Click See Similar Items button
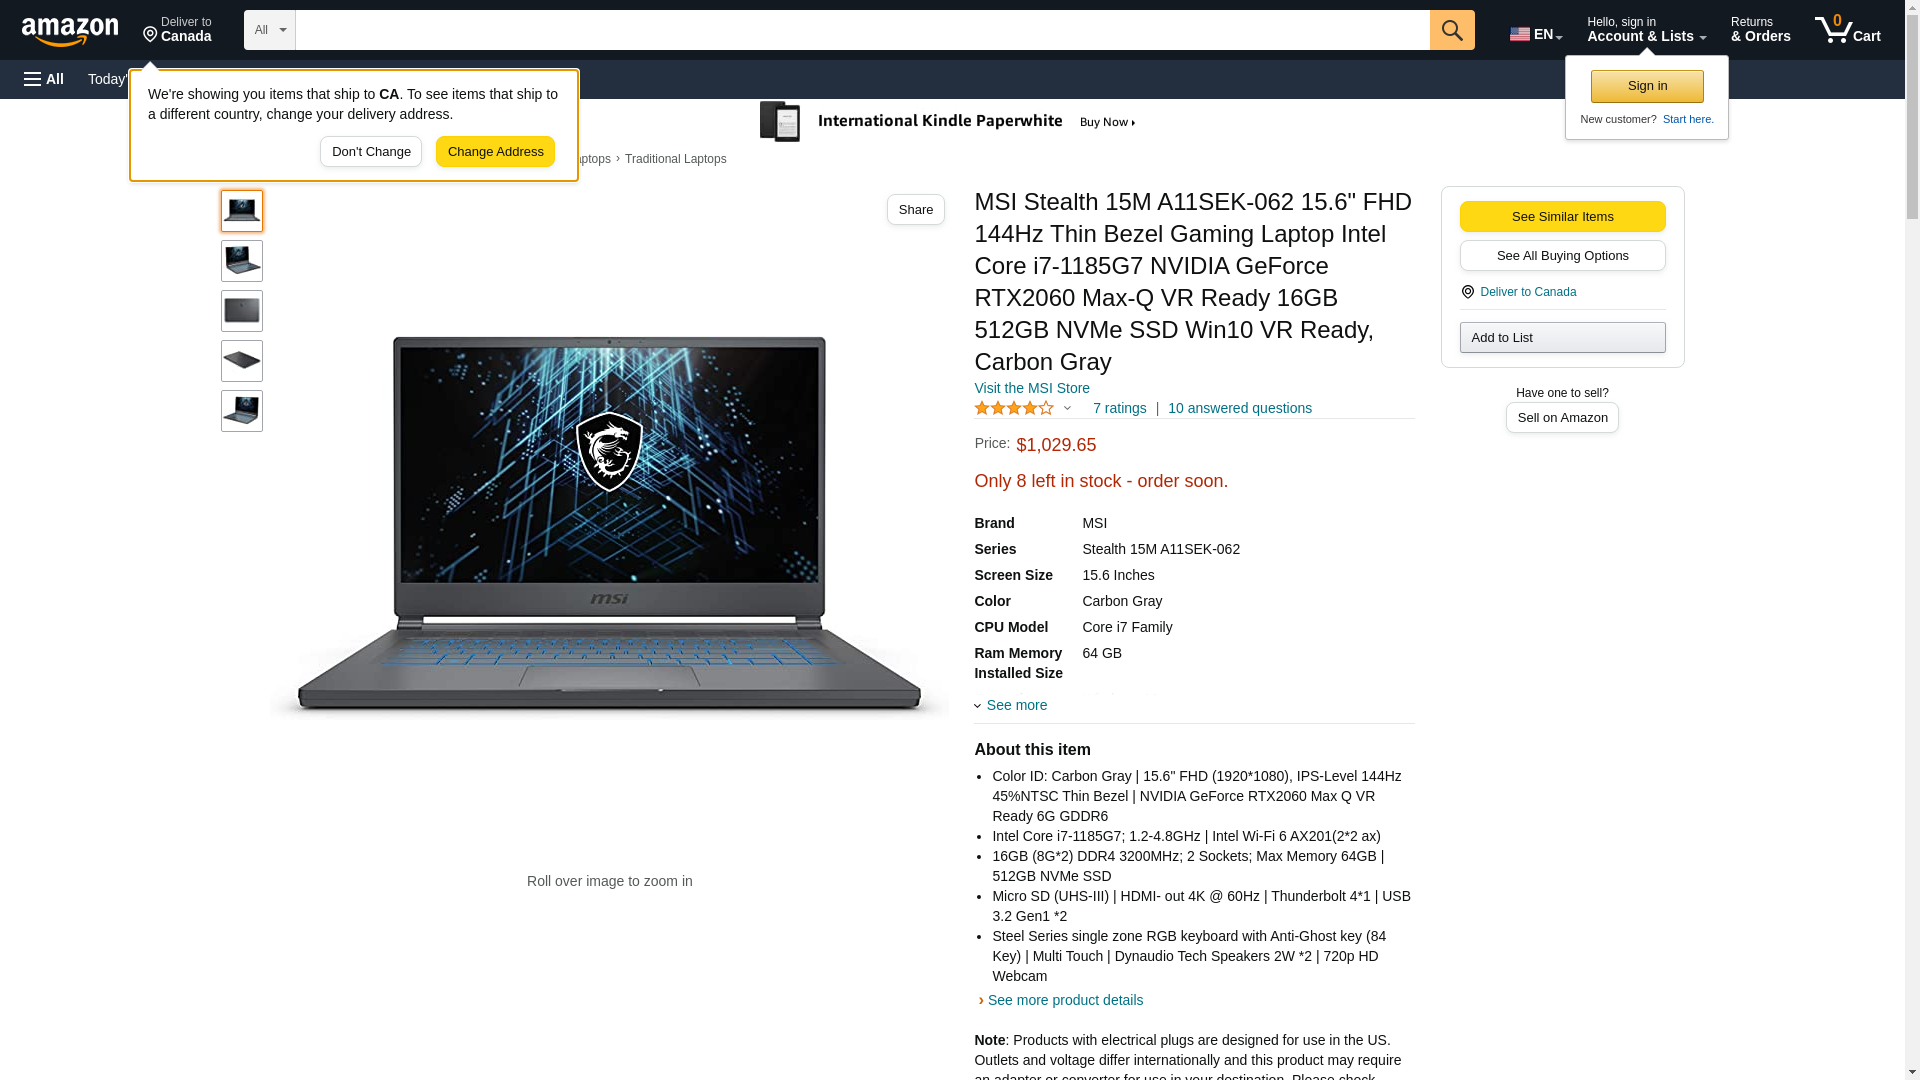1920x1080 pixels. pyautogui.click(x=1562, y=217)
